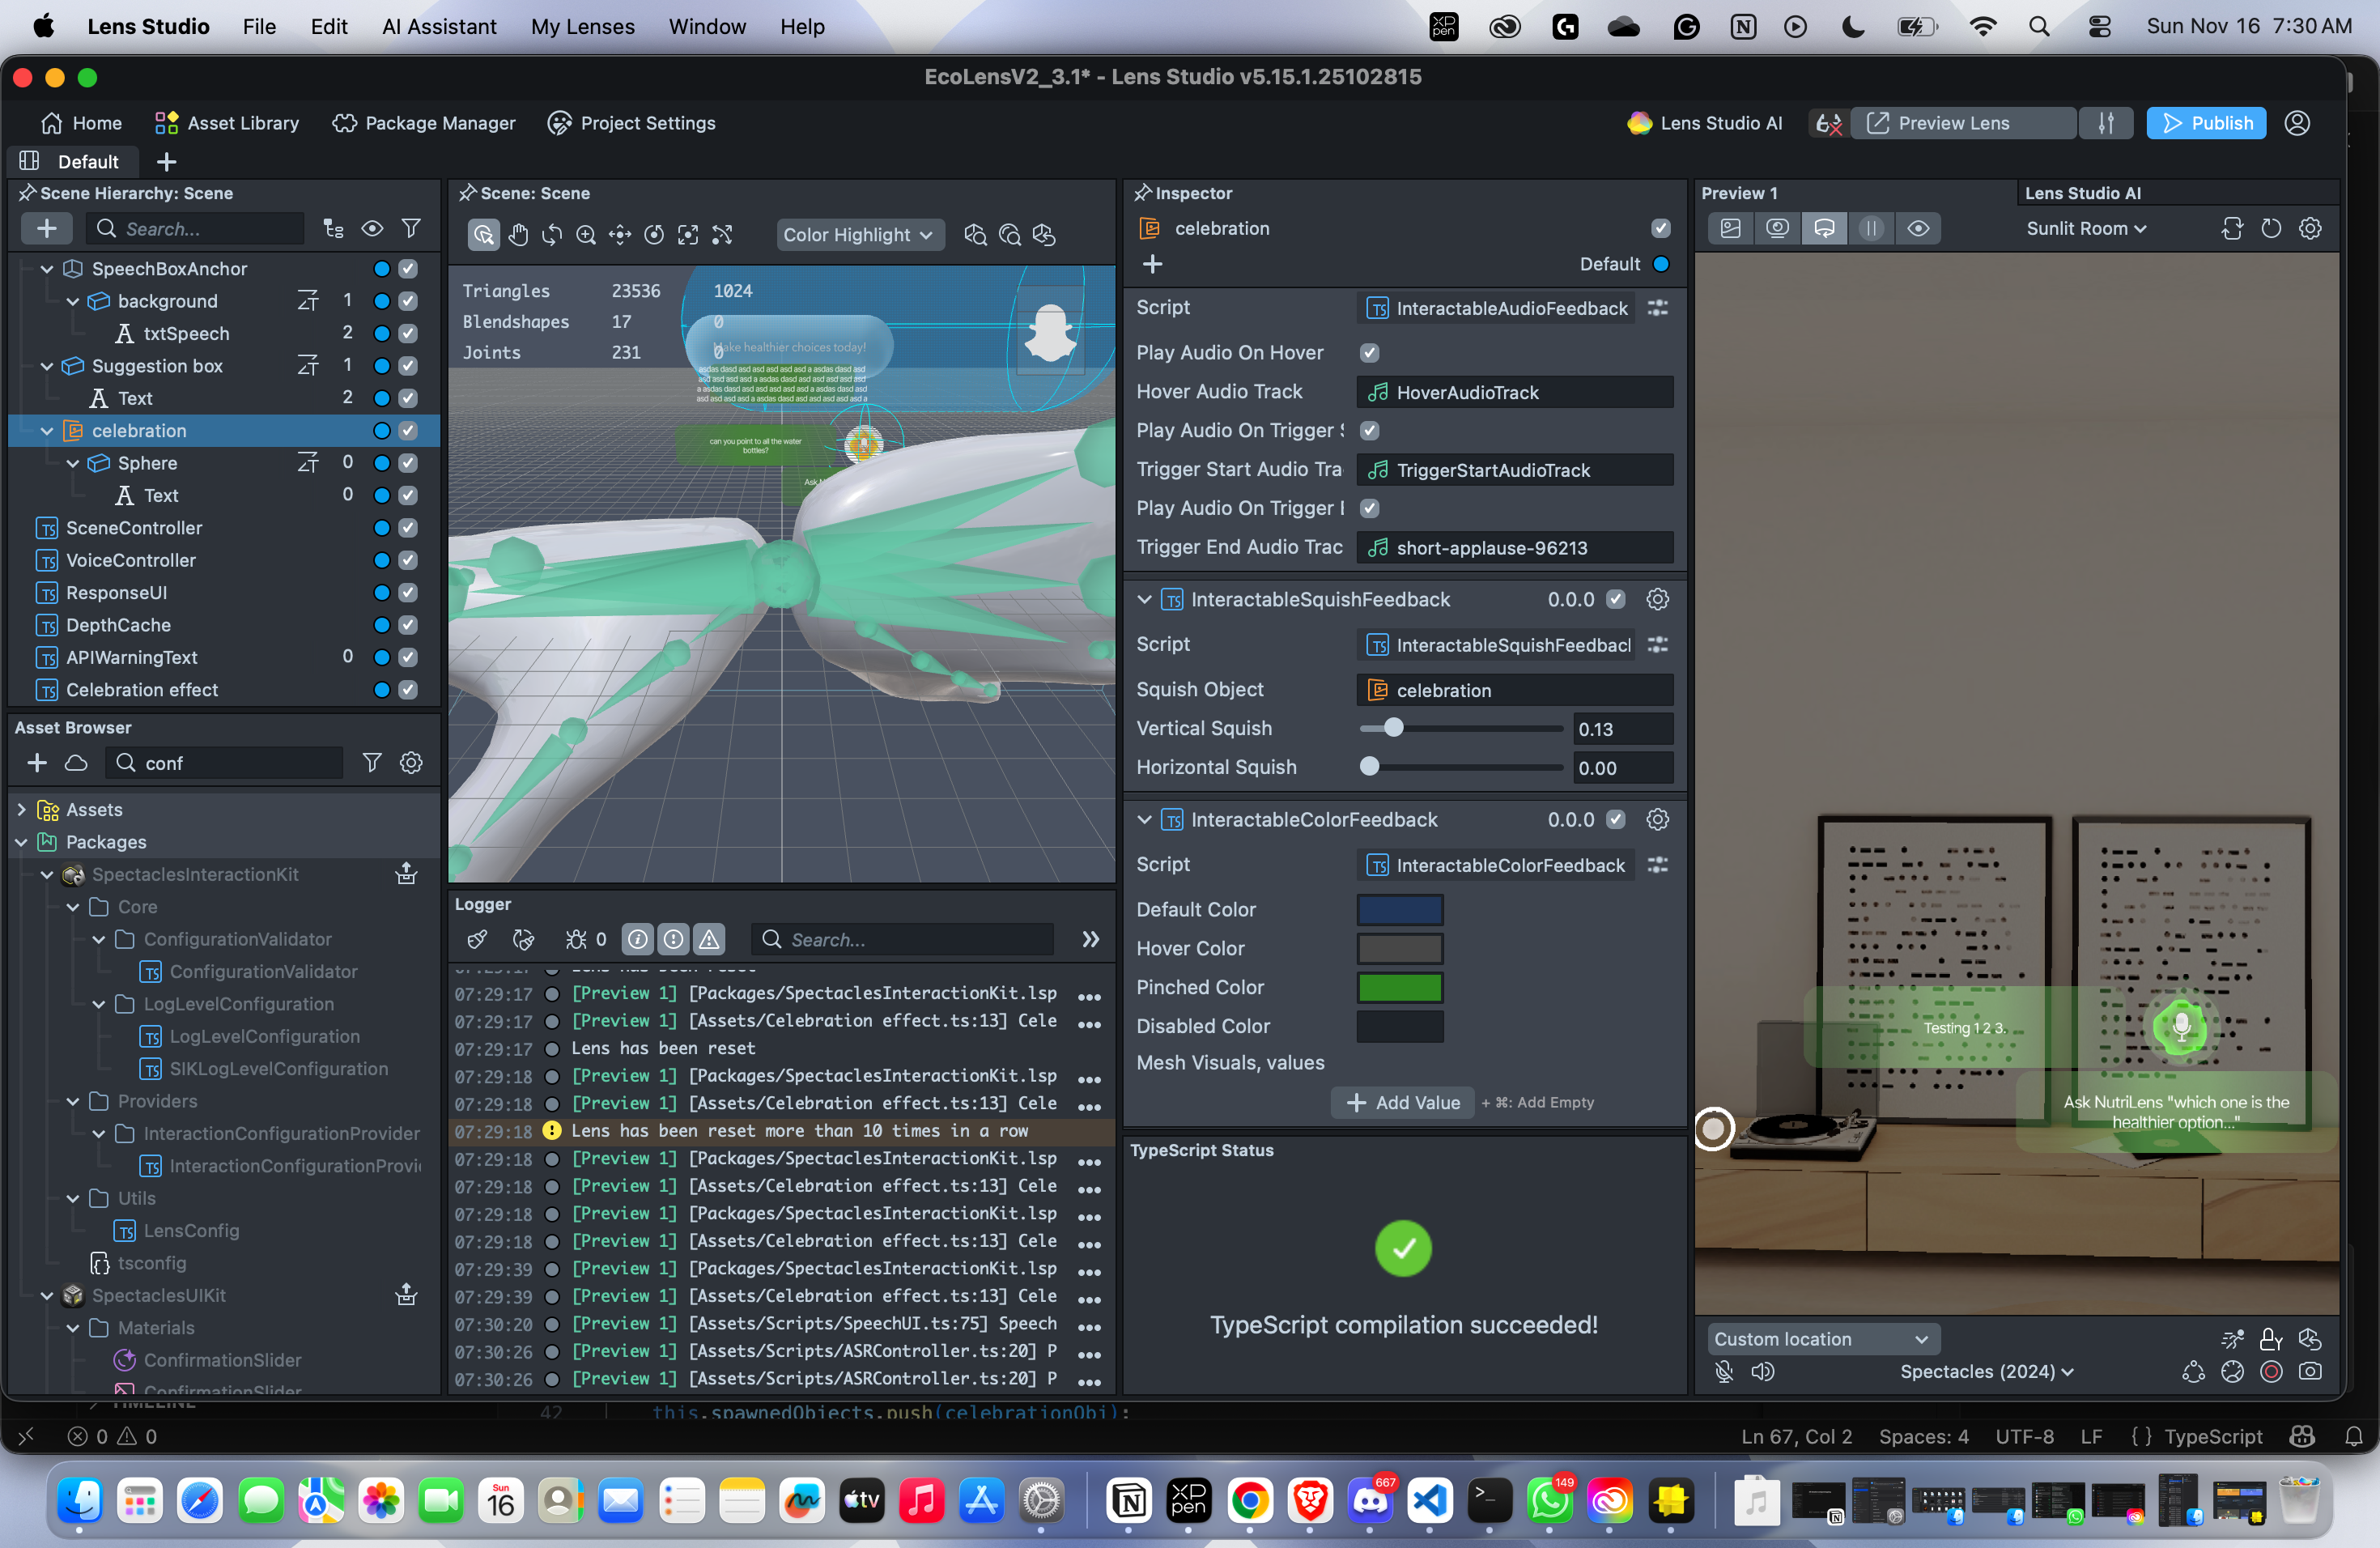
Task: Click the add object plus button in hierarchy
Action: pyautogui.click(x=46, y=229)
